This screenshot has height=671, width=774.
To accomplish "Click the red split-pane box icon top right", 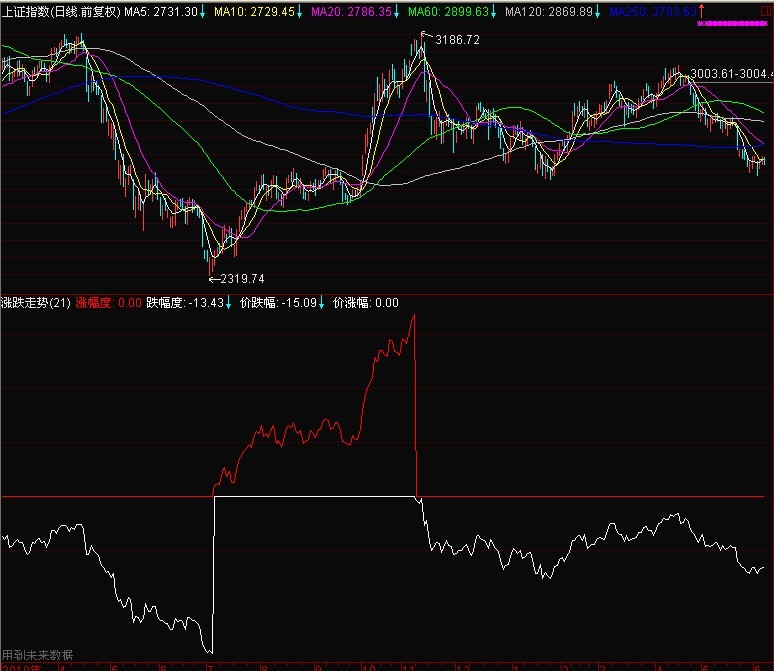I will point(767,10).
